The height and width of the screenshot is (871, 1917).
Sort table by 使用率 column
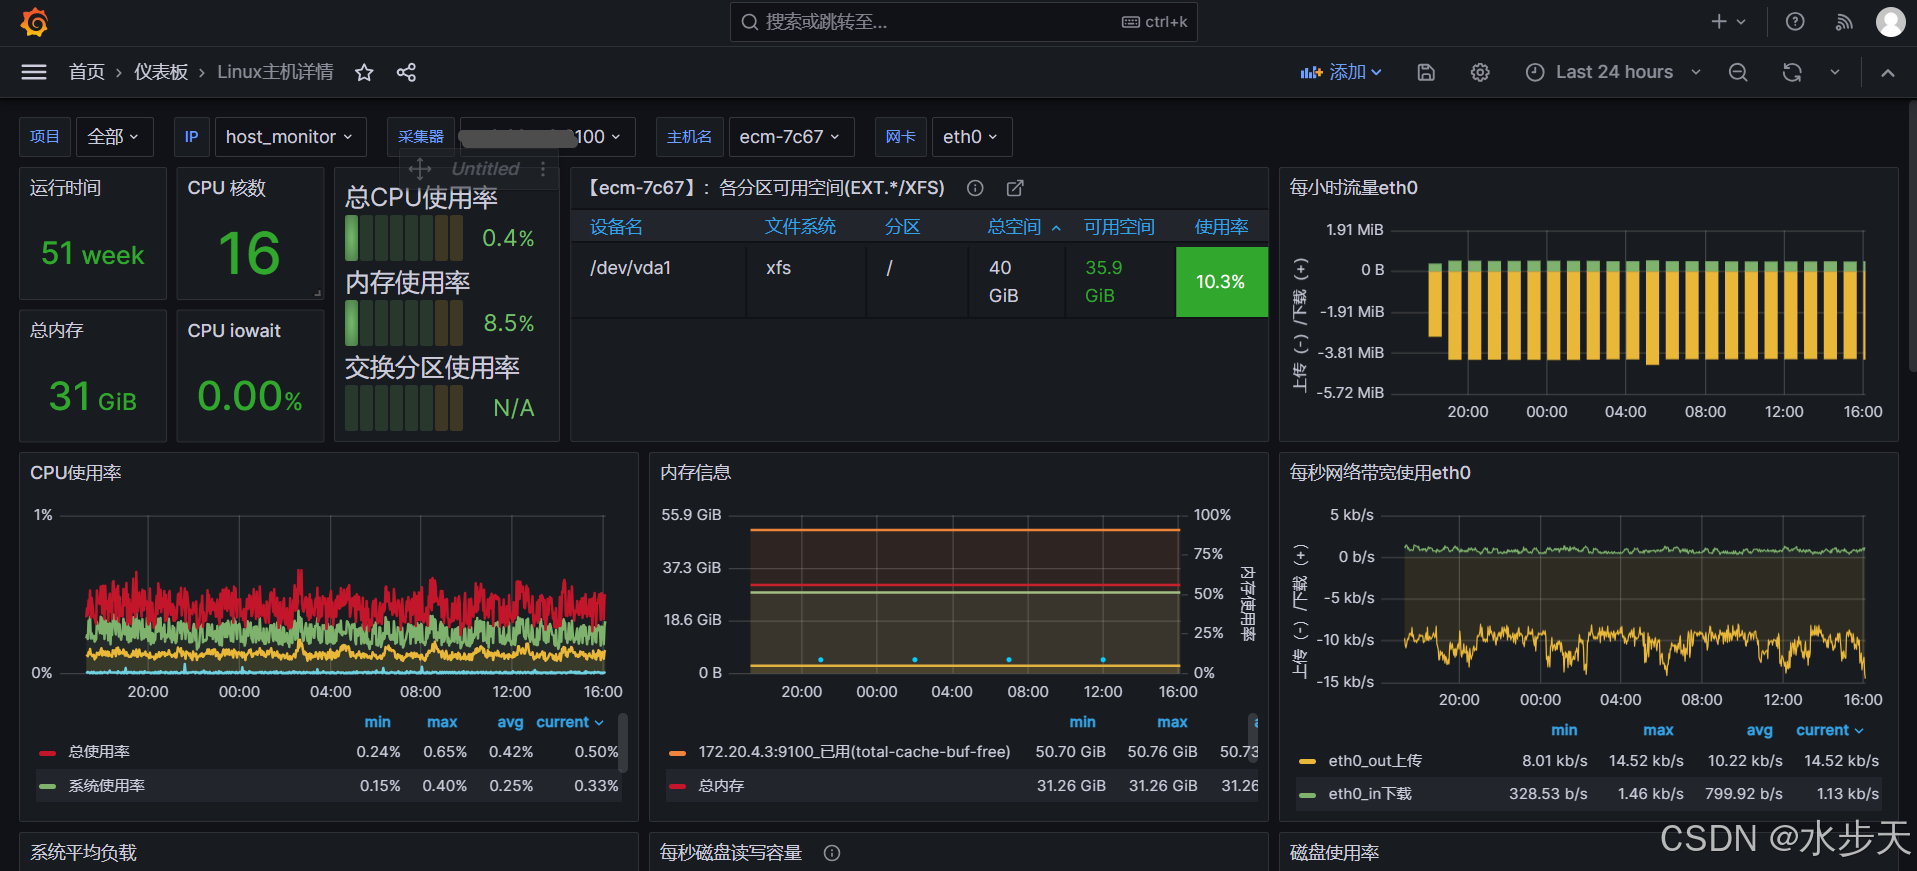coord(1221,227)
